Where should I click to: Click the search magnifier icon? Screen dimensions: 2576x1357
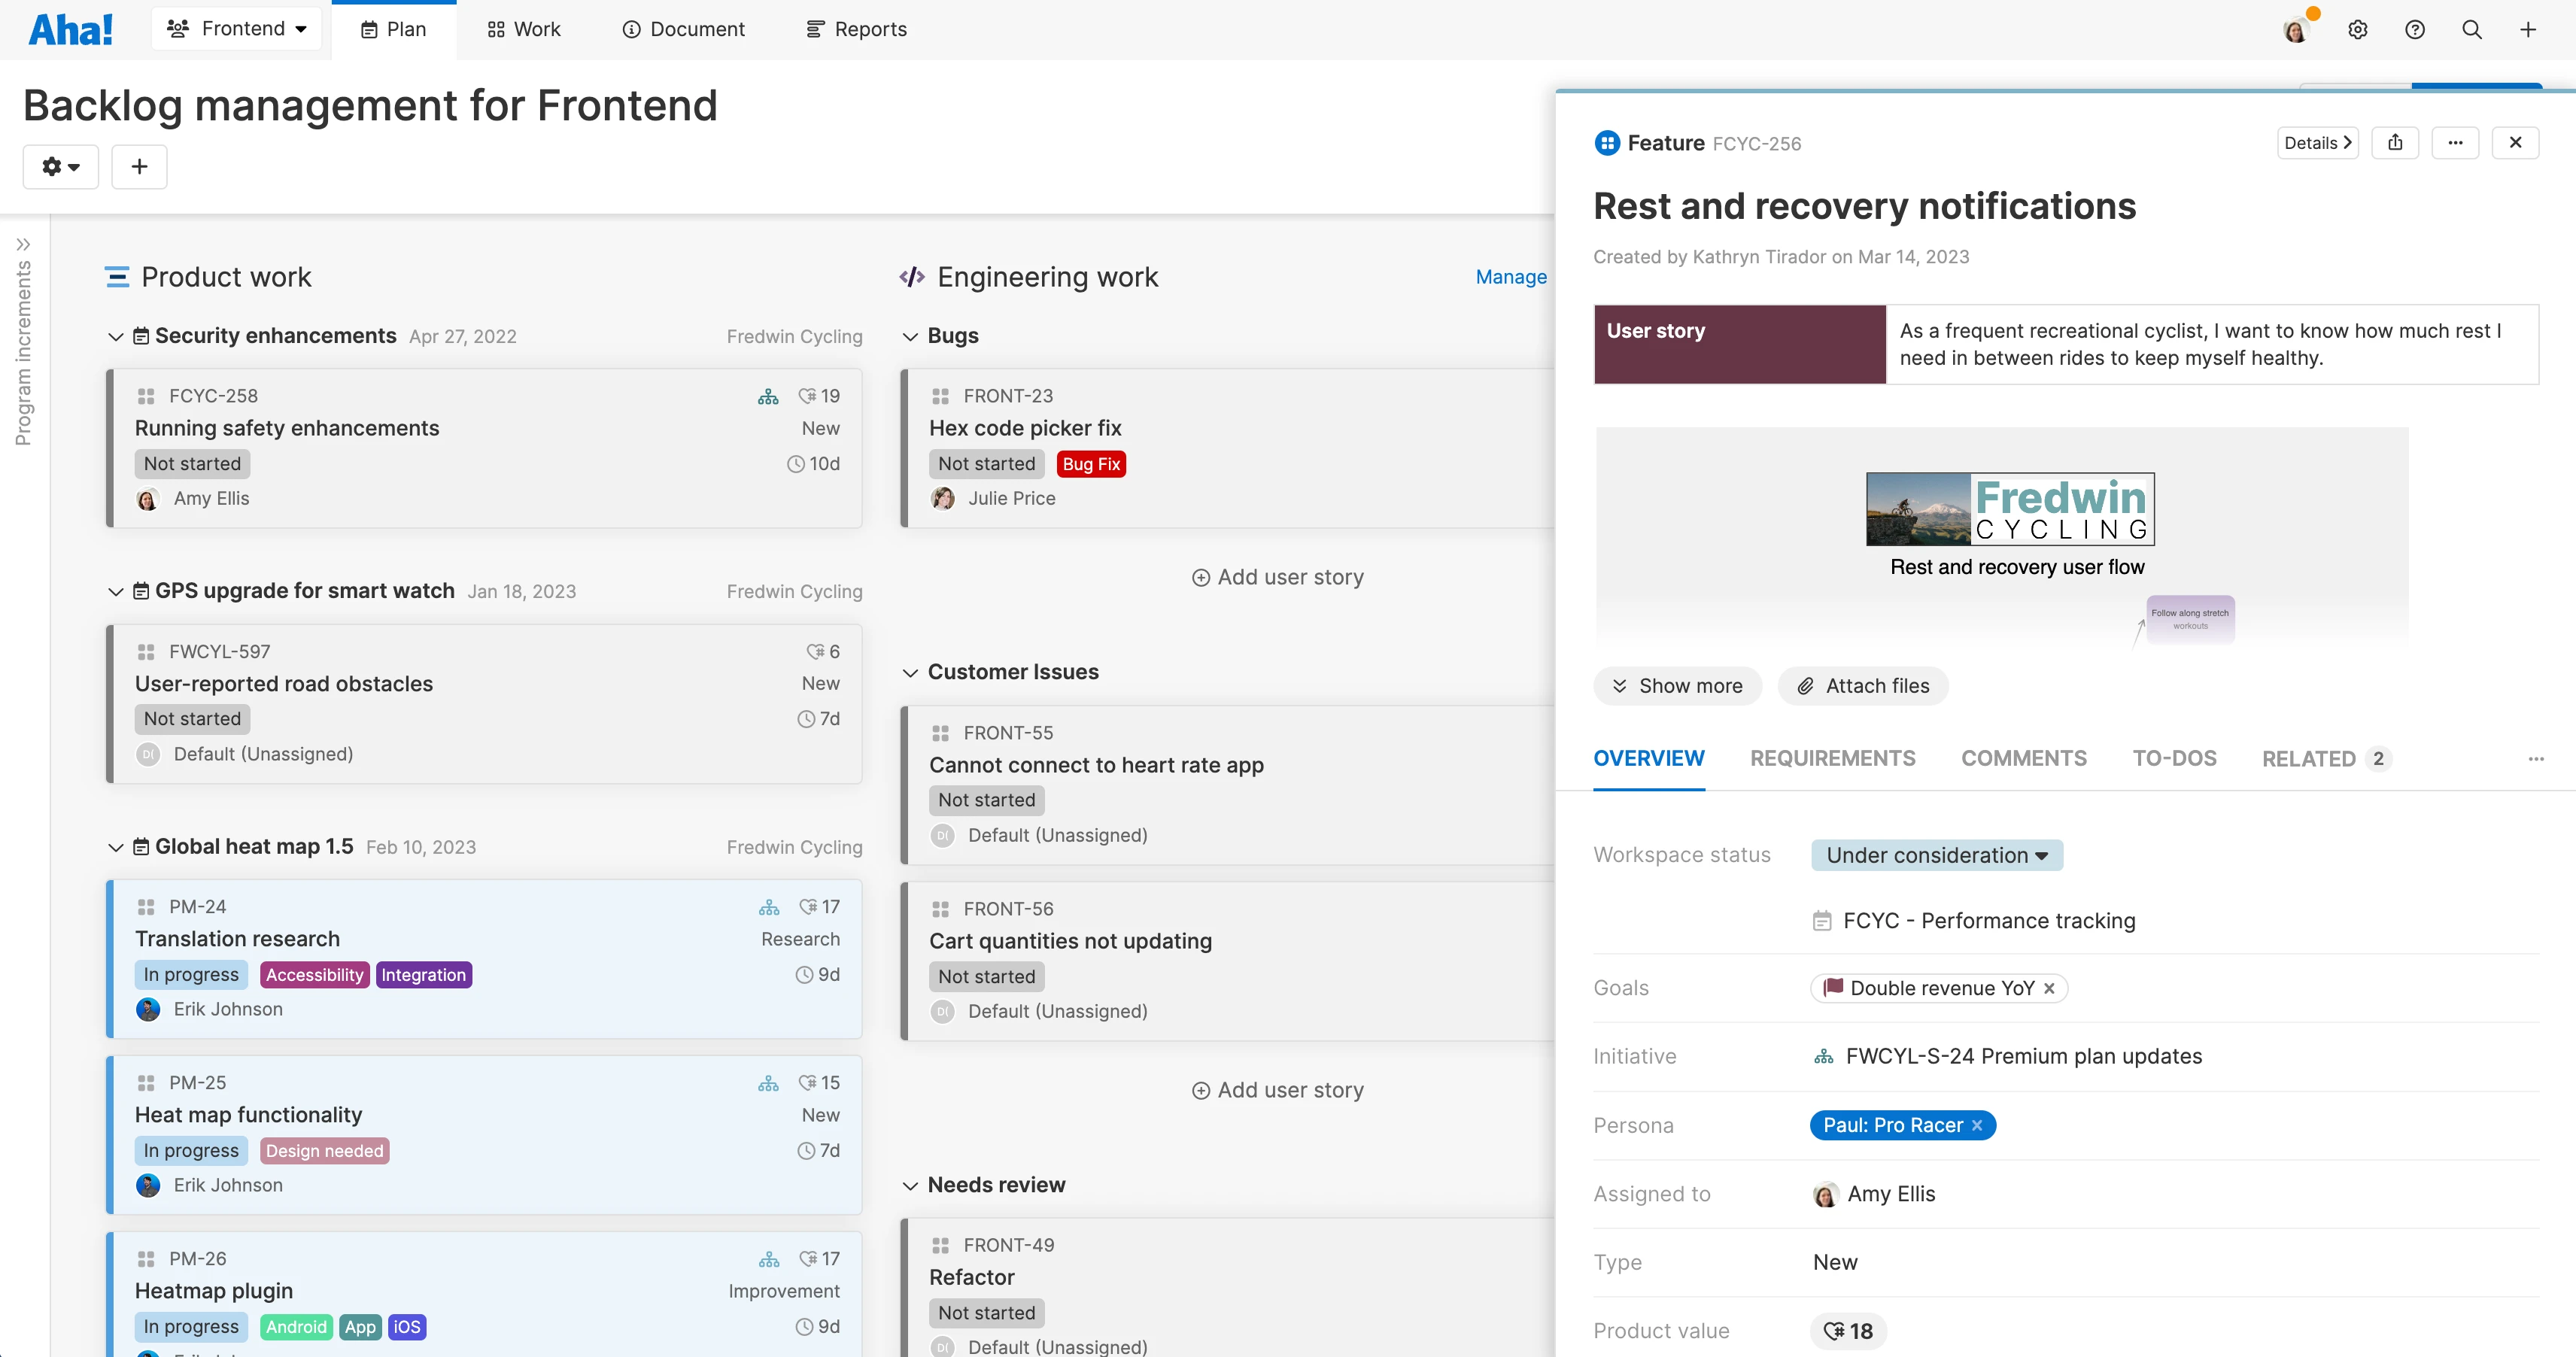(x=2471, y=30)
